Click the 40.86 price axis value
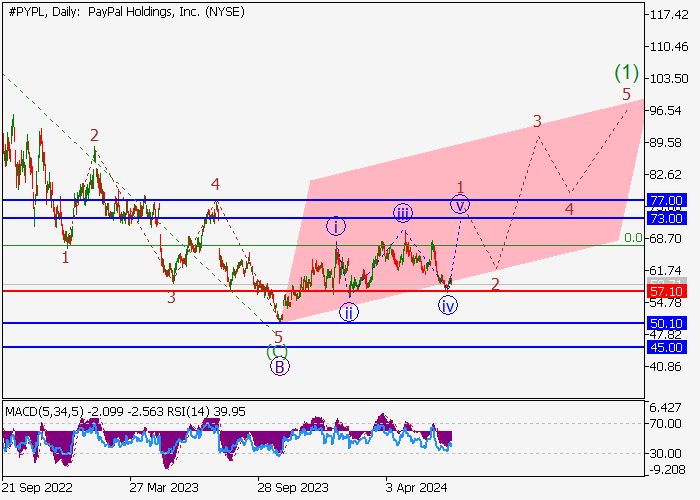 point(666,367)
